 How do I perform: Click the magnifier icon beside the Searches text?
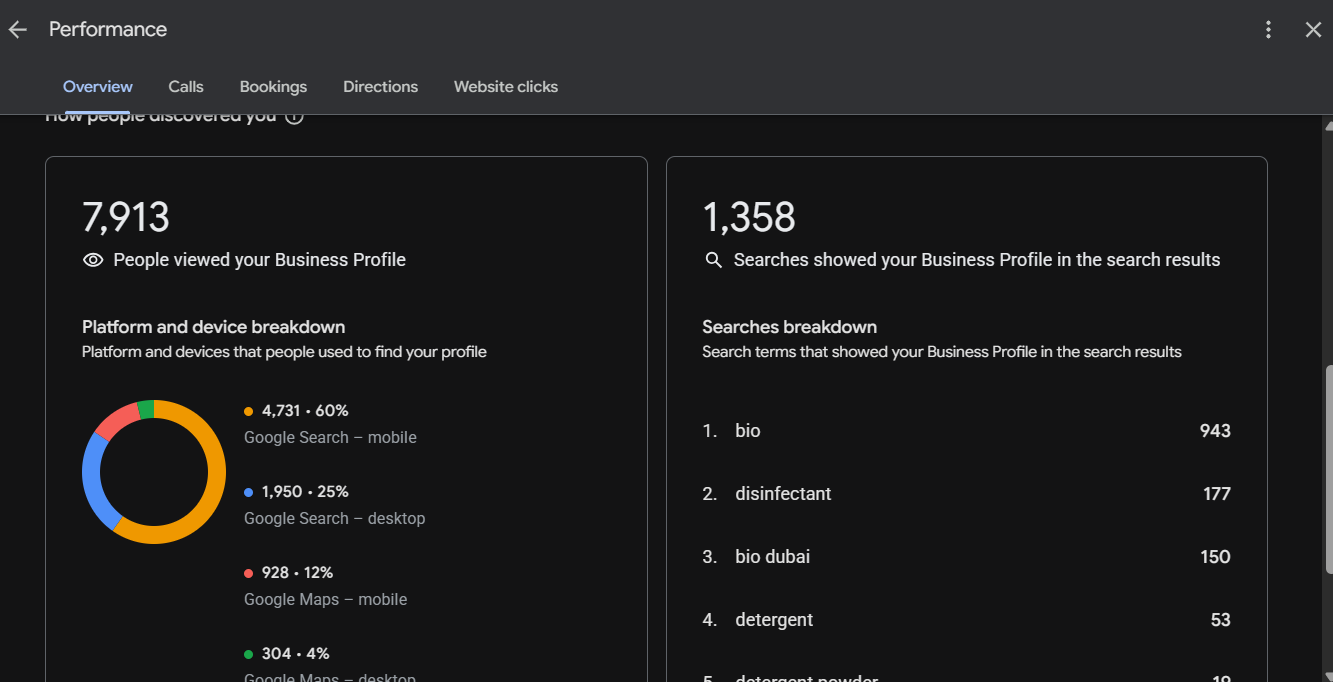tap(713, 260)
